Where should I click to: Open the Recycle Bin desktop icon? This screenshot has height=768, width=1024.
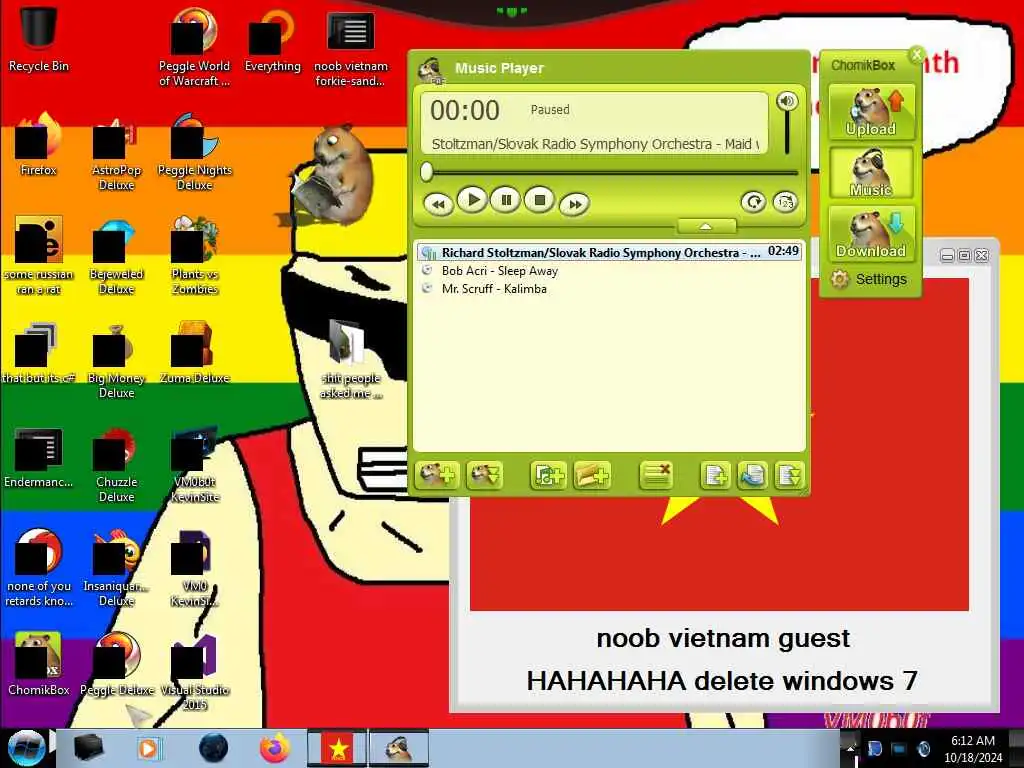coord(39,38)
